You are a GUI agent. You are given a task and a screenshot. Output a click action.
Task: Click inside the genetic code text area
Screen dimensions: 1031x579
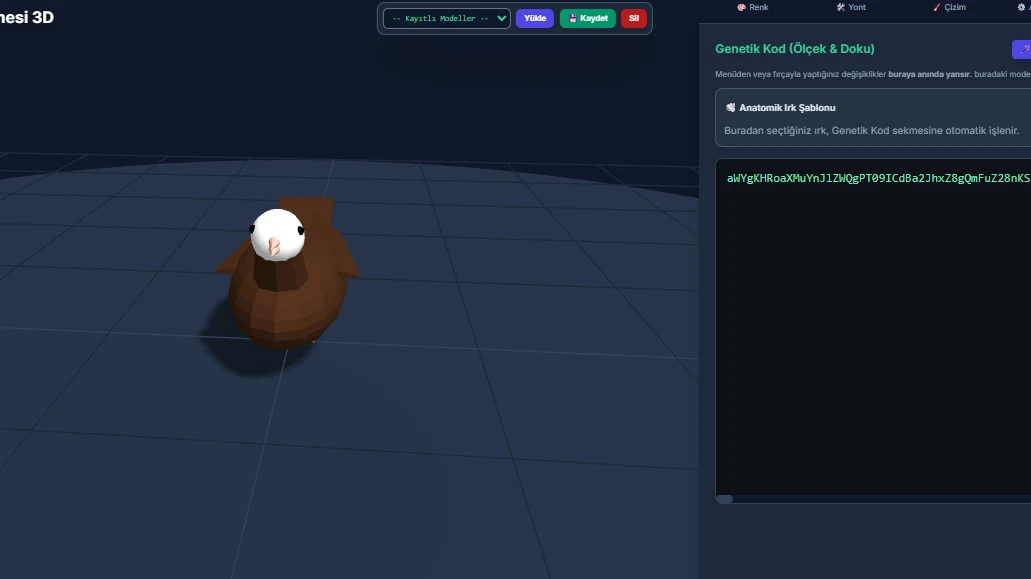(873, 329)
